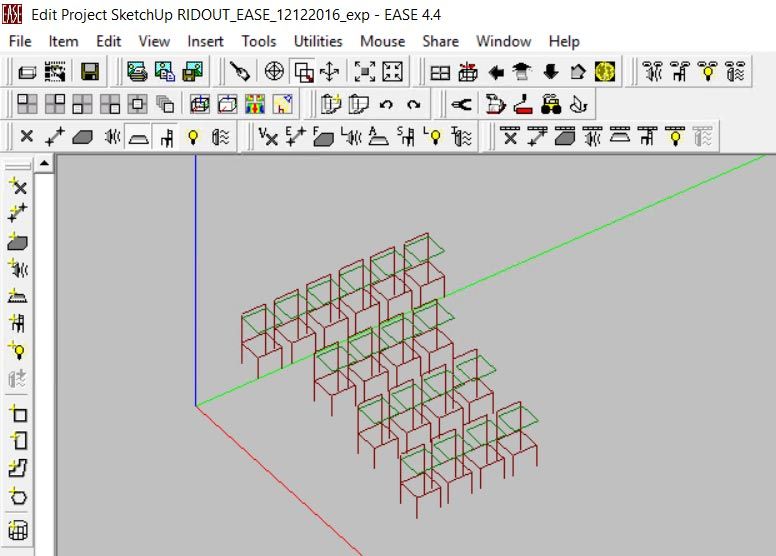Image resolution: width=776 pixels, height=556 pixels.
Task: Open the Help menu
Action: tap(564, 41)
